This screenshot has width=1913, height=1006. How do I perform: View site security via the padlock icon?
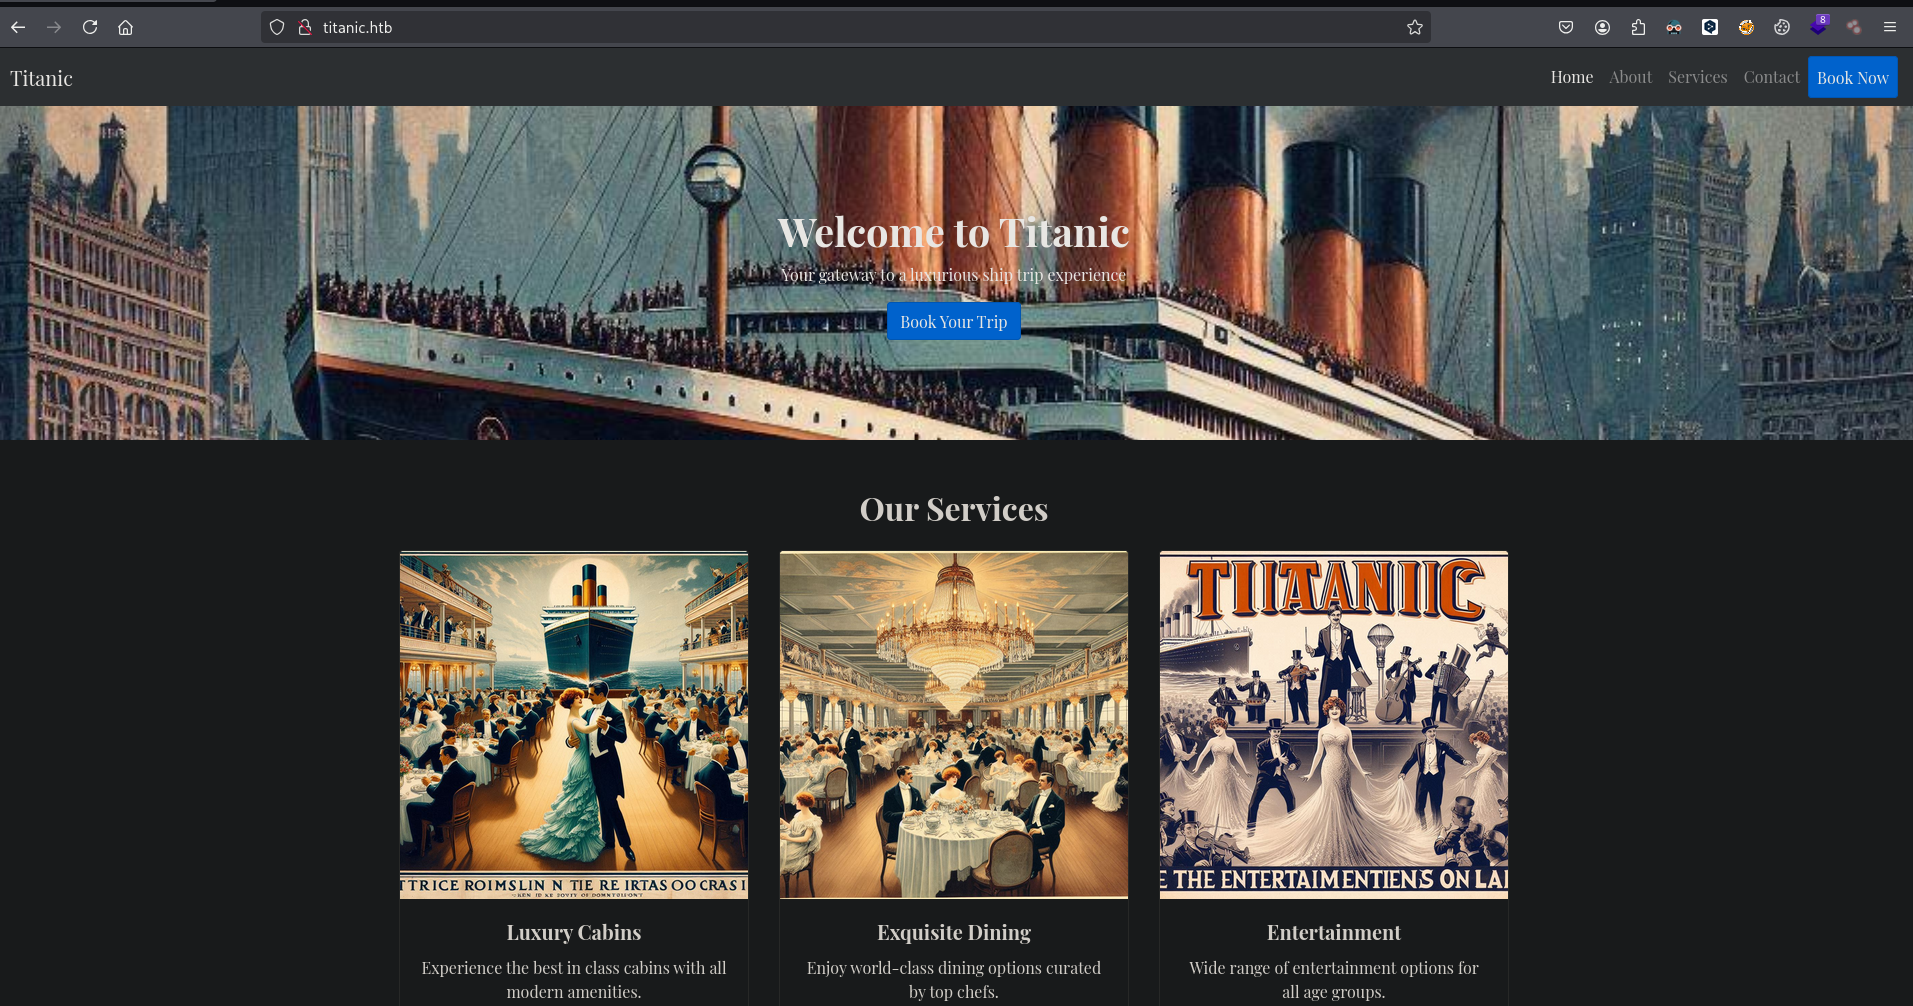pyautogui.click(x=305, y=27)
